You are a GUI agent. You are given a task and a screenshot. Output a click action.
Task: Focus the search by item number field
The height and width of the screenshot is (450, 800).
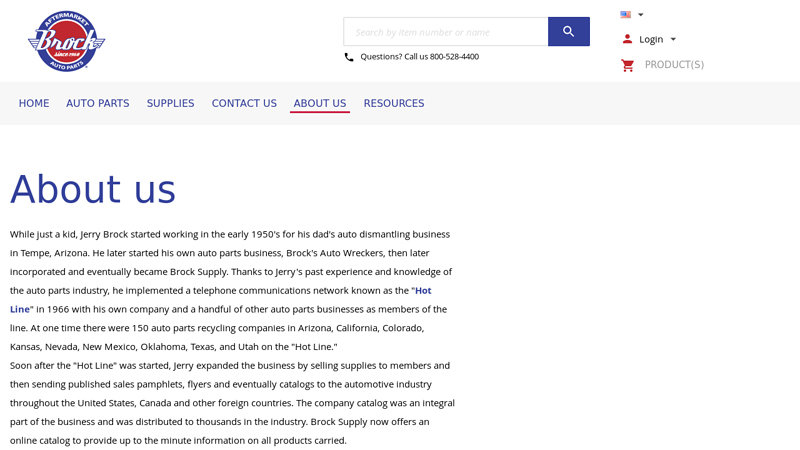pyautogui.click(x=445, y=32)
